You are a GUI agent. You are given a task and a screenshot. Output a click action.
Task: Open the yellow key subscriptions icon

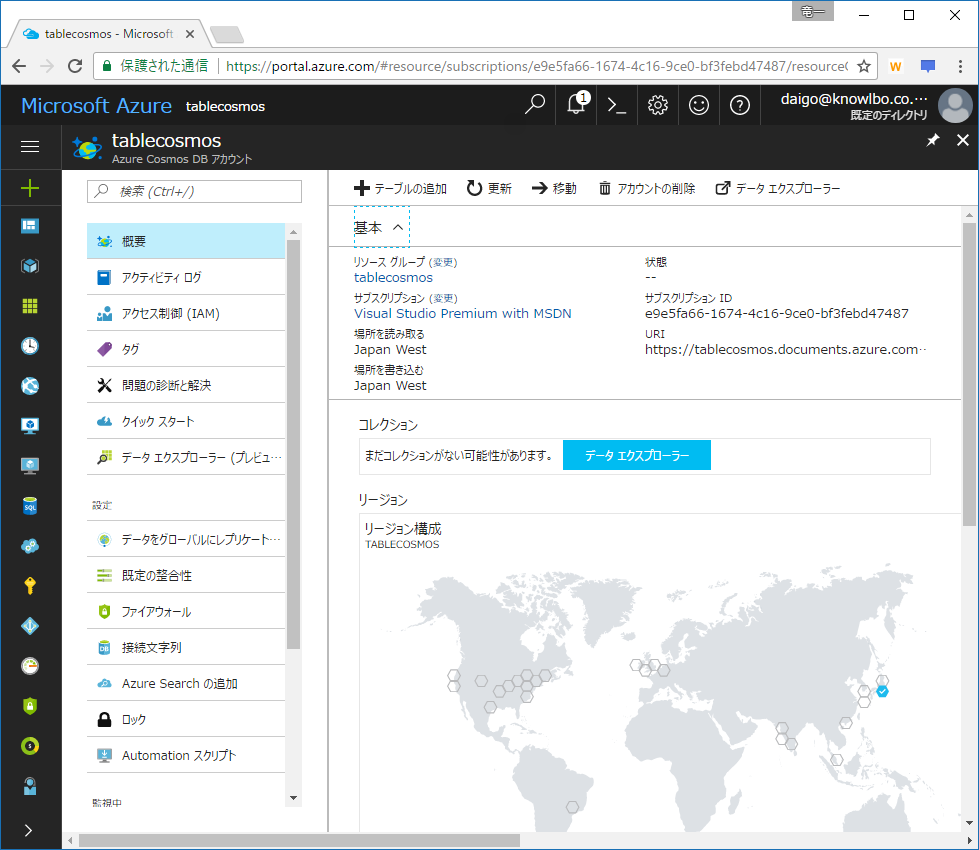point(30,586)
